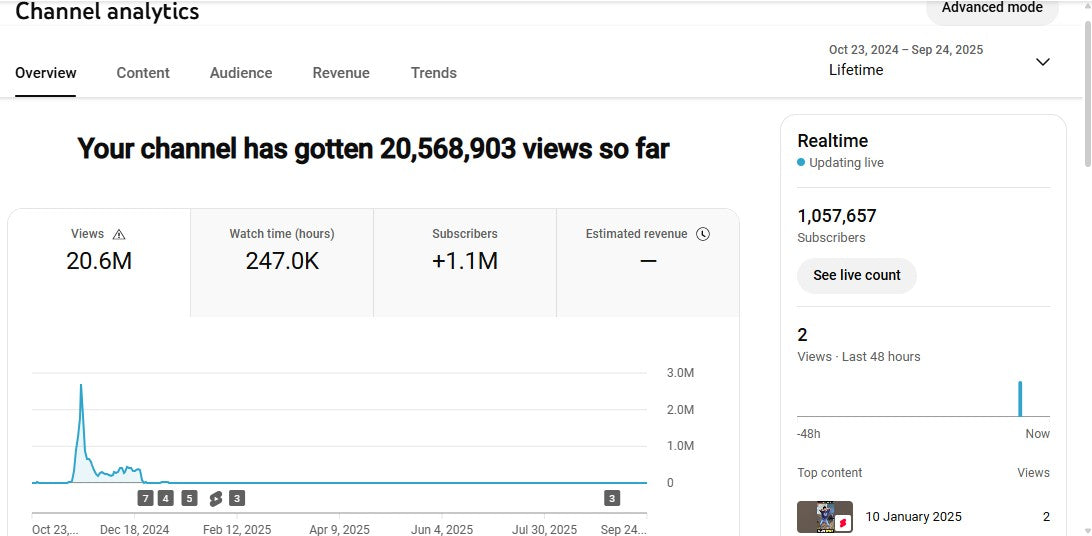The width and height of the screenshot is (1092, 536).
Task: Click the warning triangle beside Views
Action: tap(119, 234)
